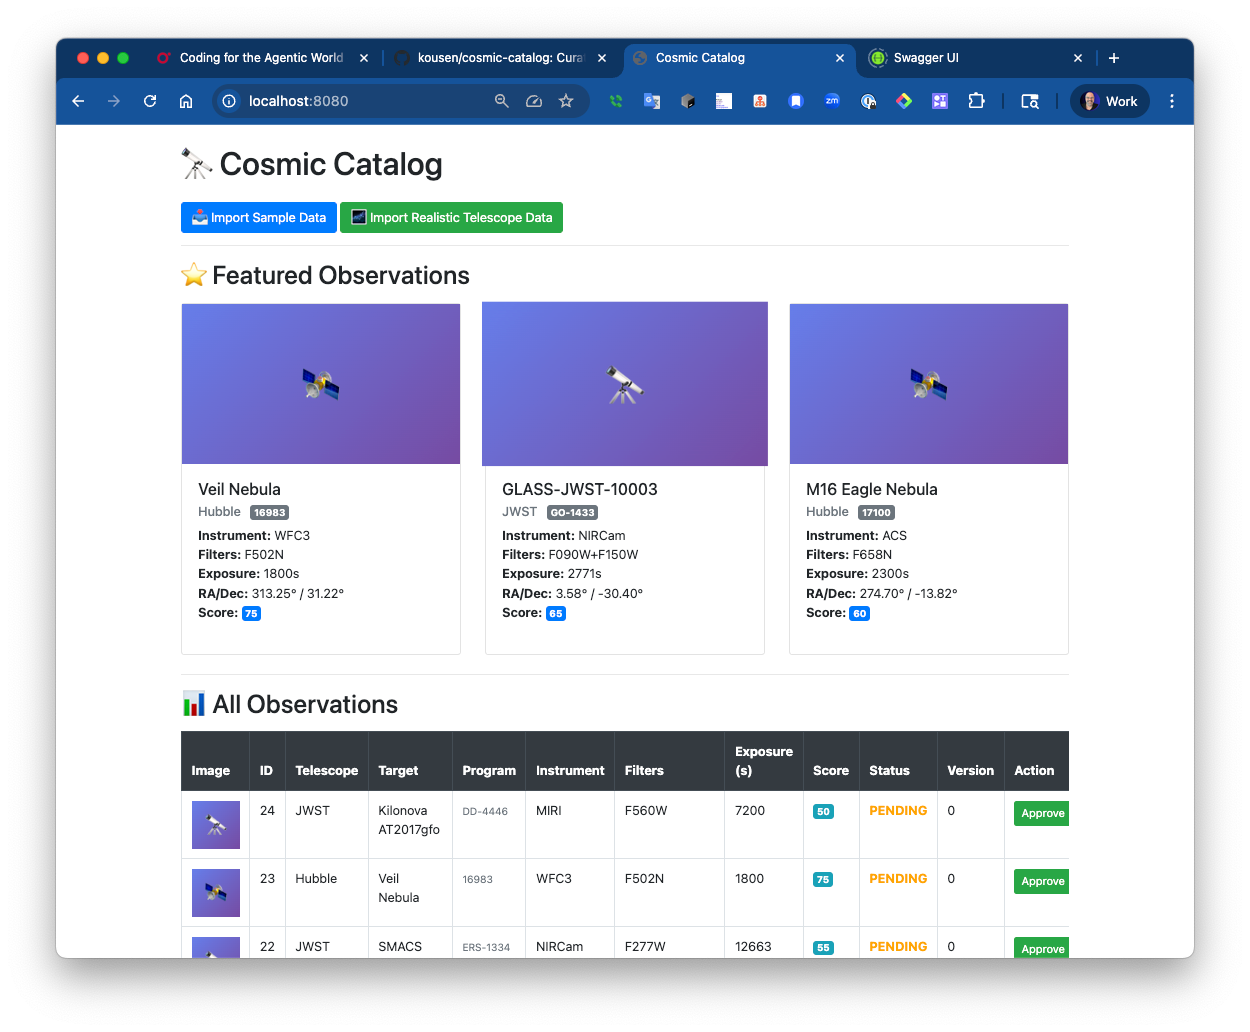Open the browser home page icon
Screen dimensions: 1250x1032
[x=186, y=101]
